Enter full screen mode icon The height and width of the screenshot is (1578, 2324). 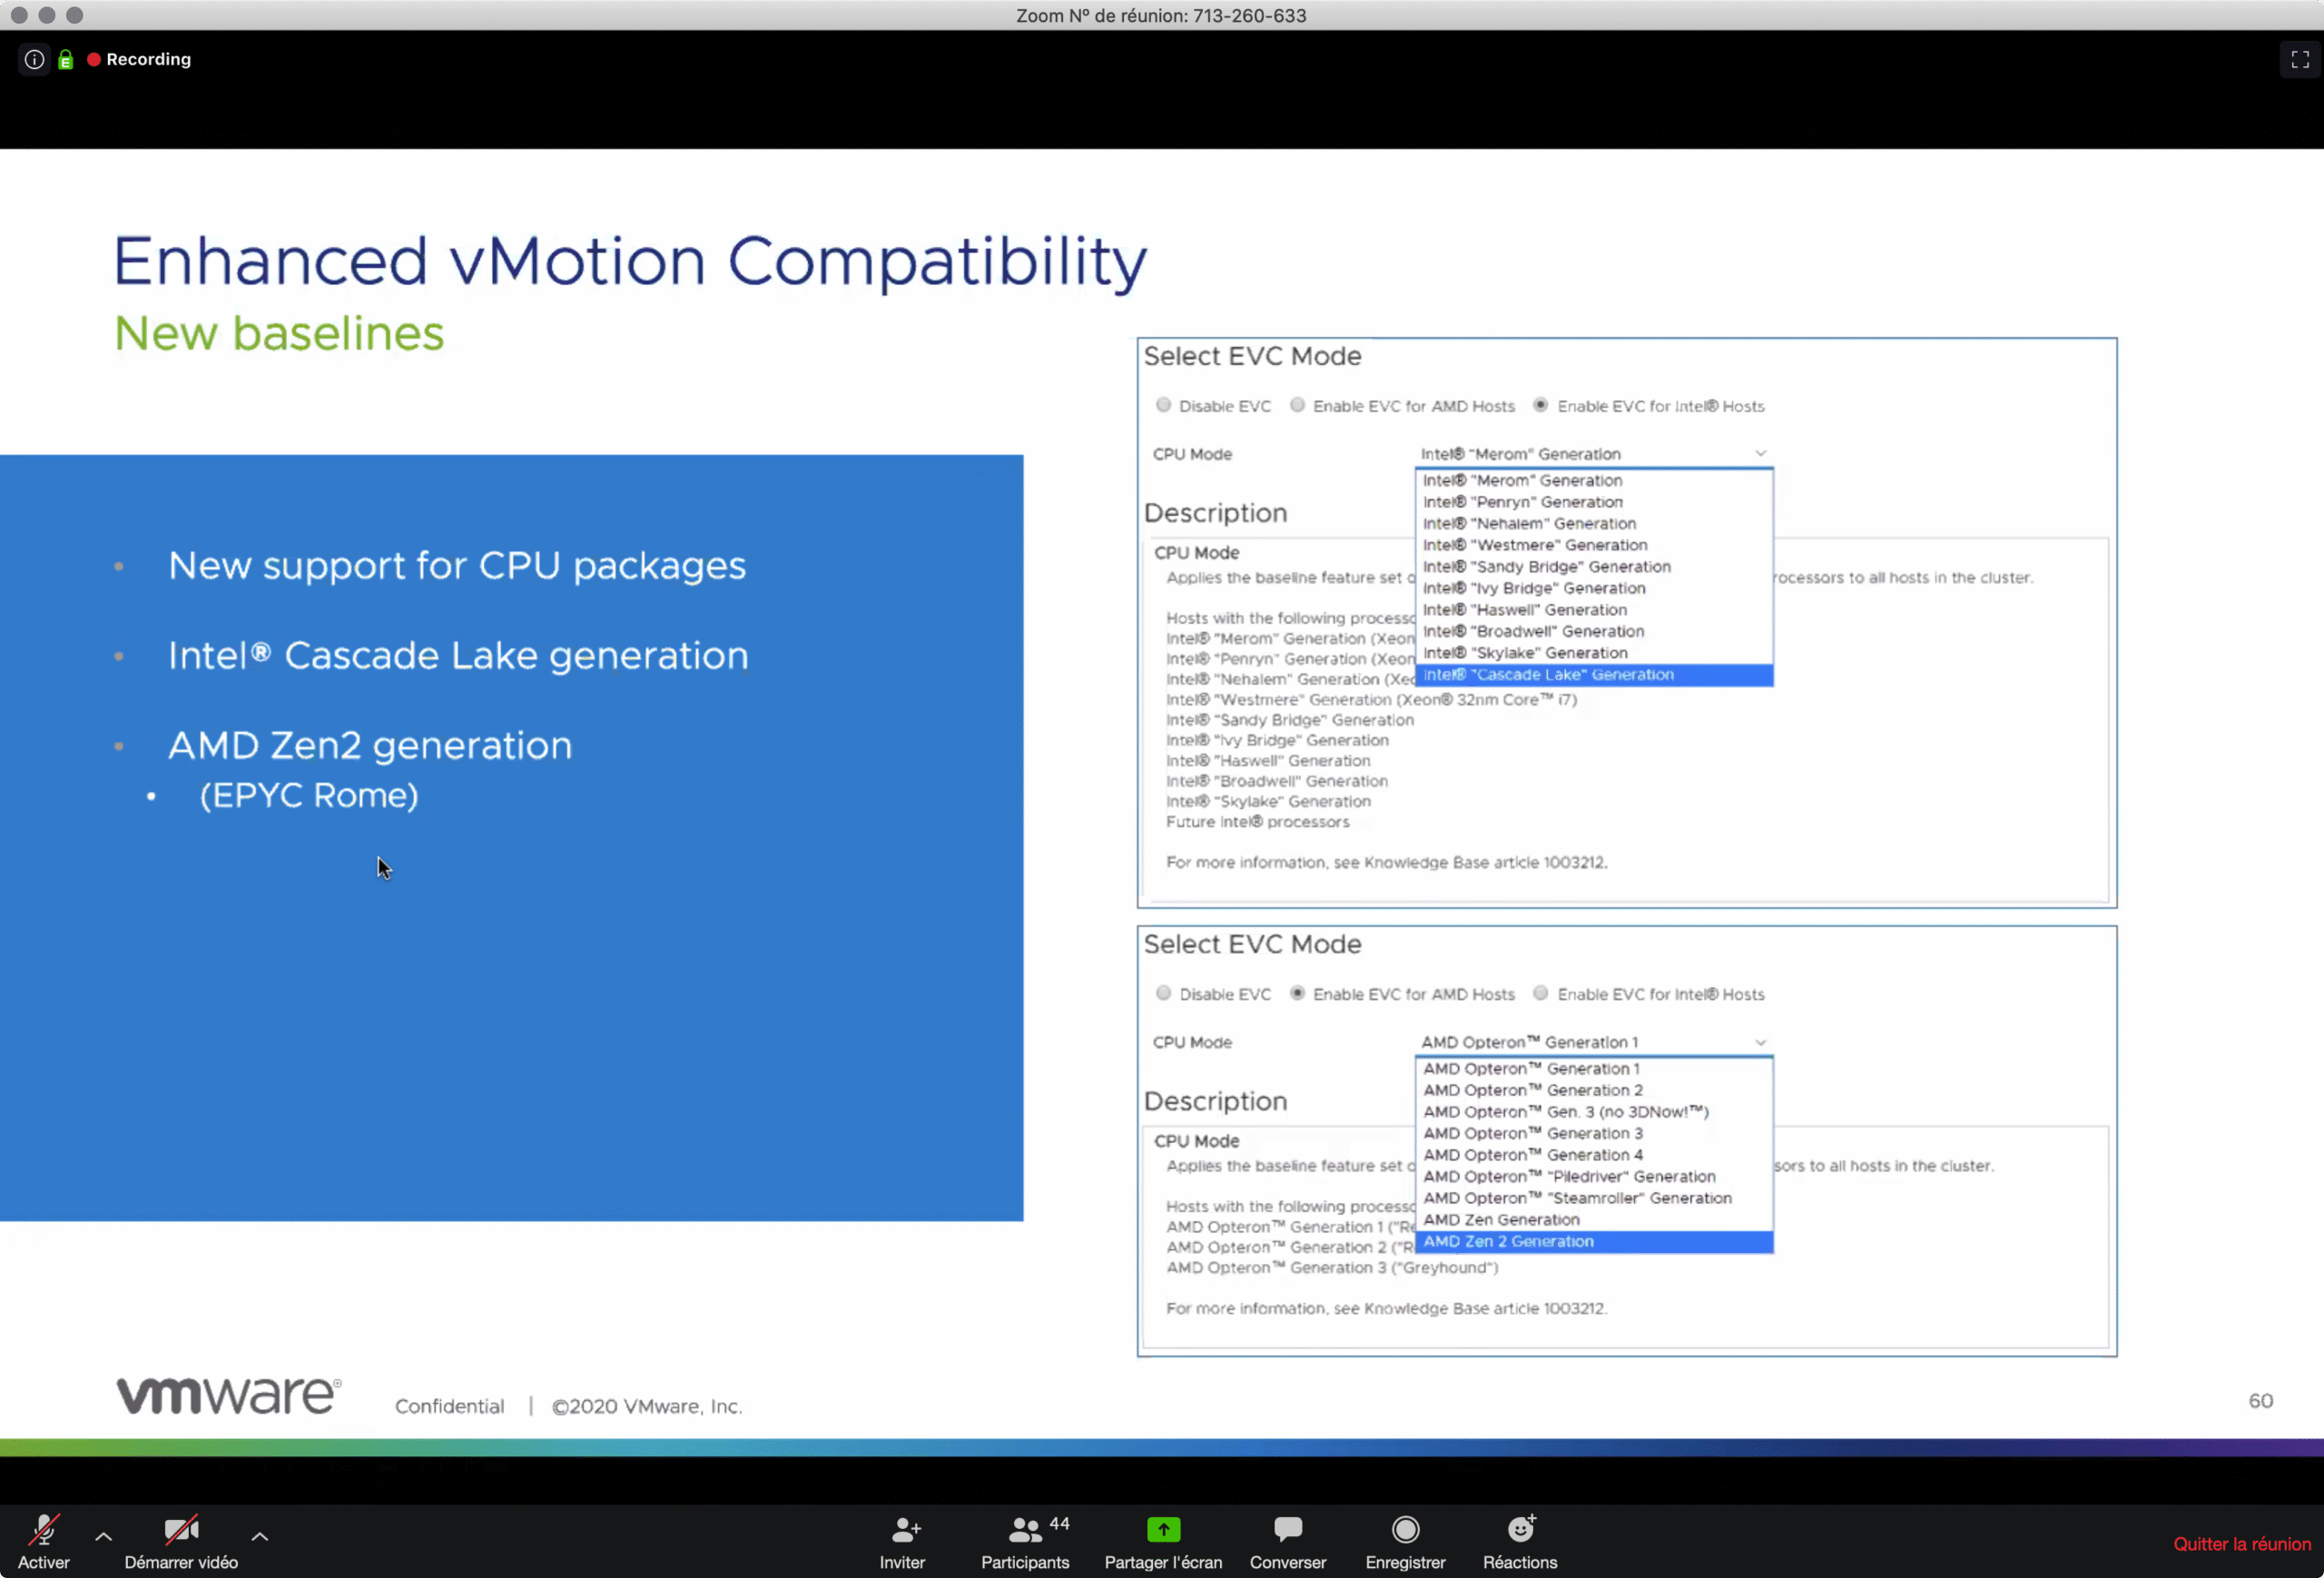tap(2299, 59)
